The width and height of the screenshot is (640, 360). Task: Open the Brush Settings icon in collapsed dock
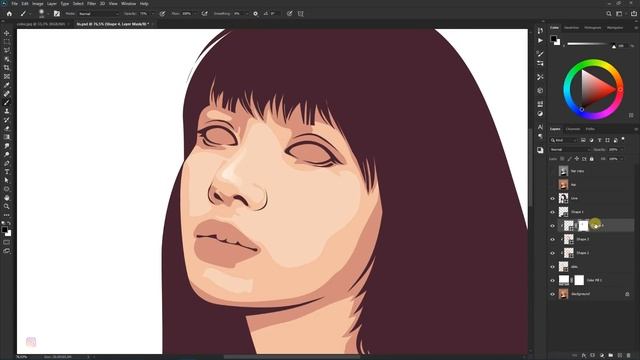tap(540, 53)
